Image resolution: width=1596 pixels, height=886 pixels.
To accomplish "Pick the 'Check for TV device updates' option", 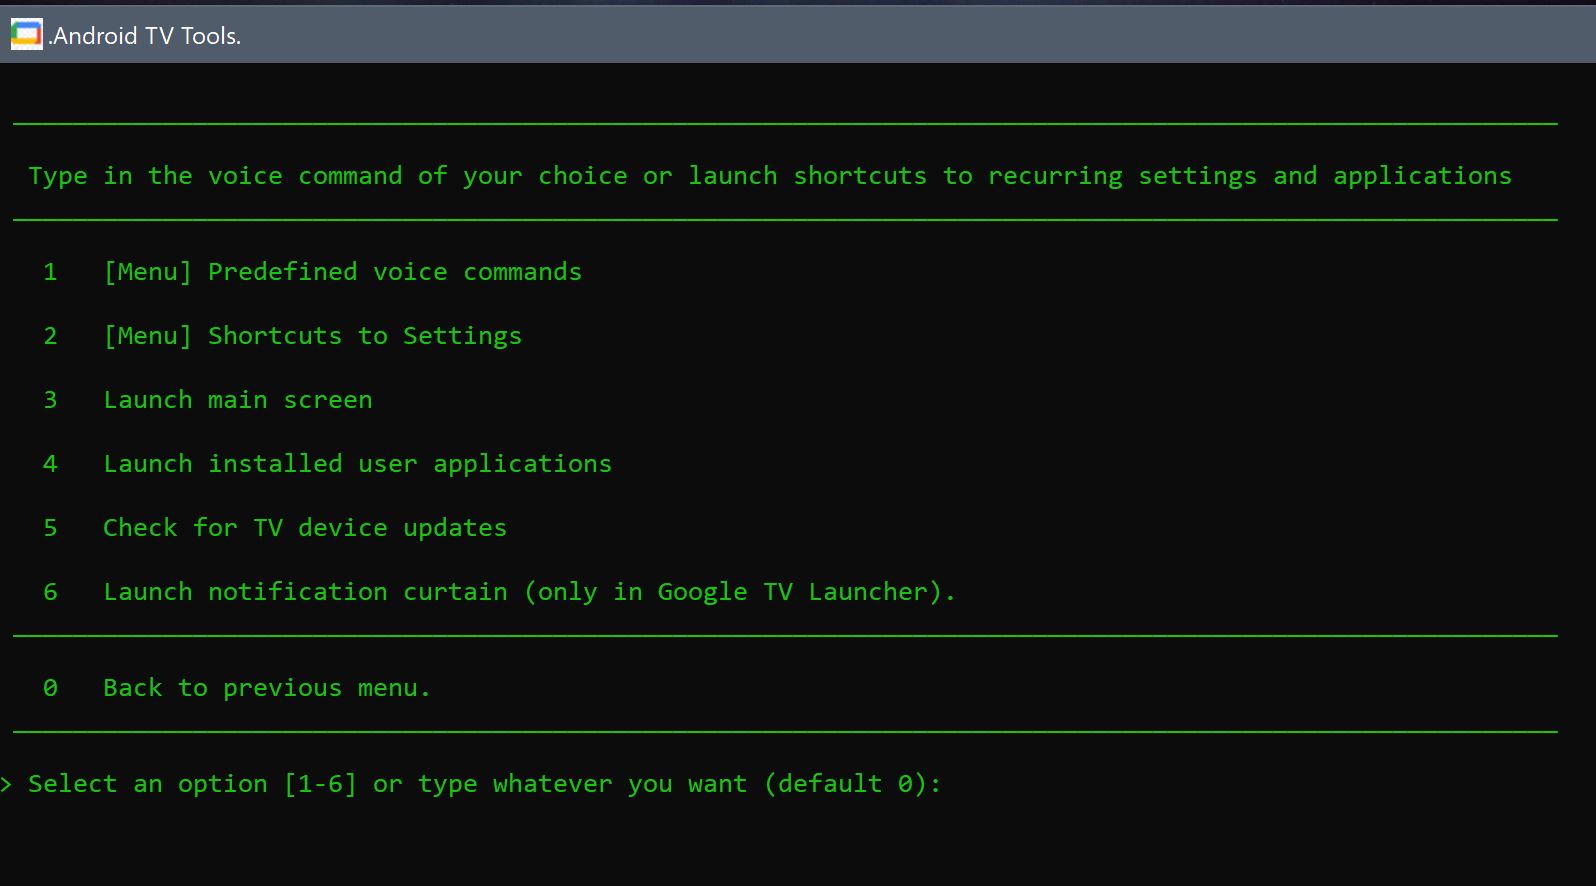I will coord(305,528).
